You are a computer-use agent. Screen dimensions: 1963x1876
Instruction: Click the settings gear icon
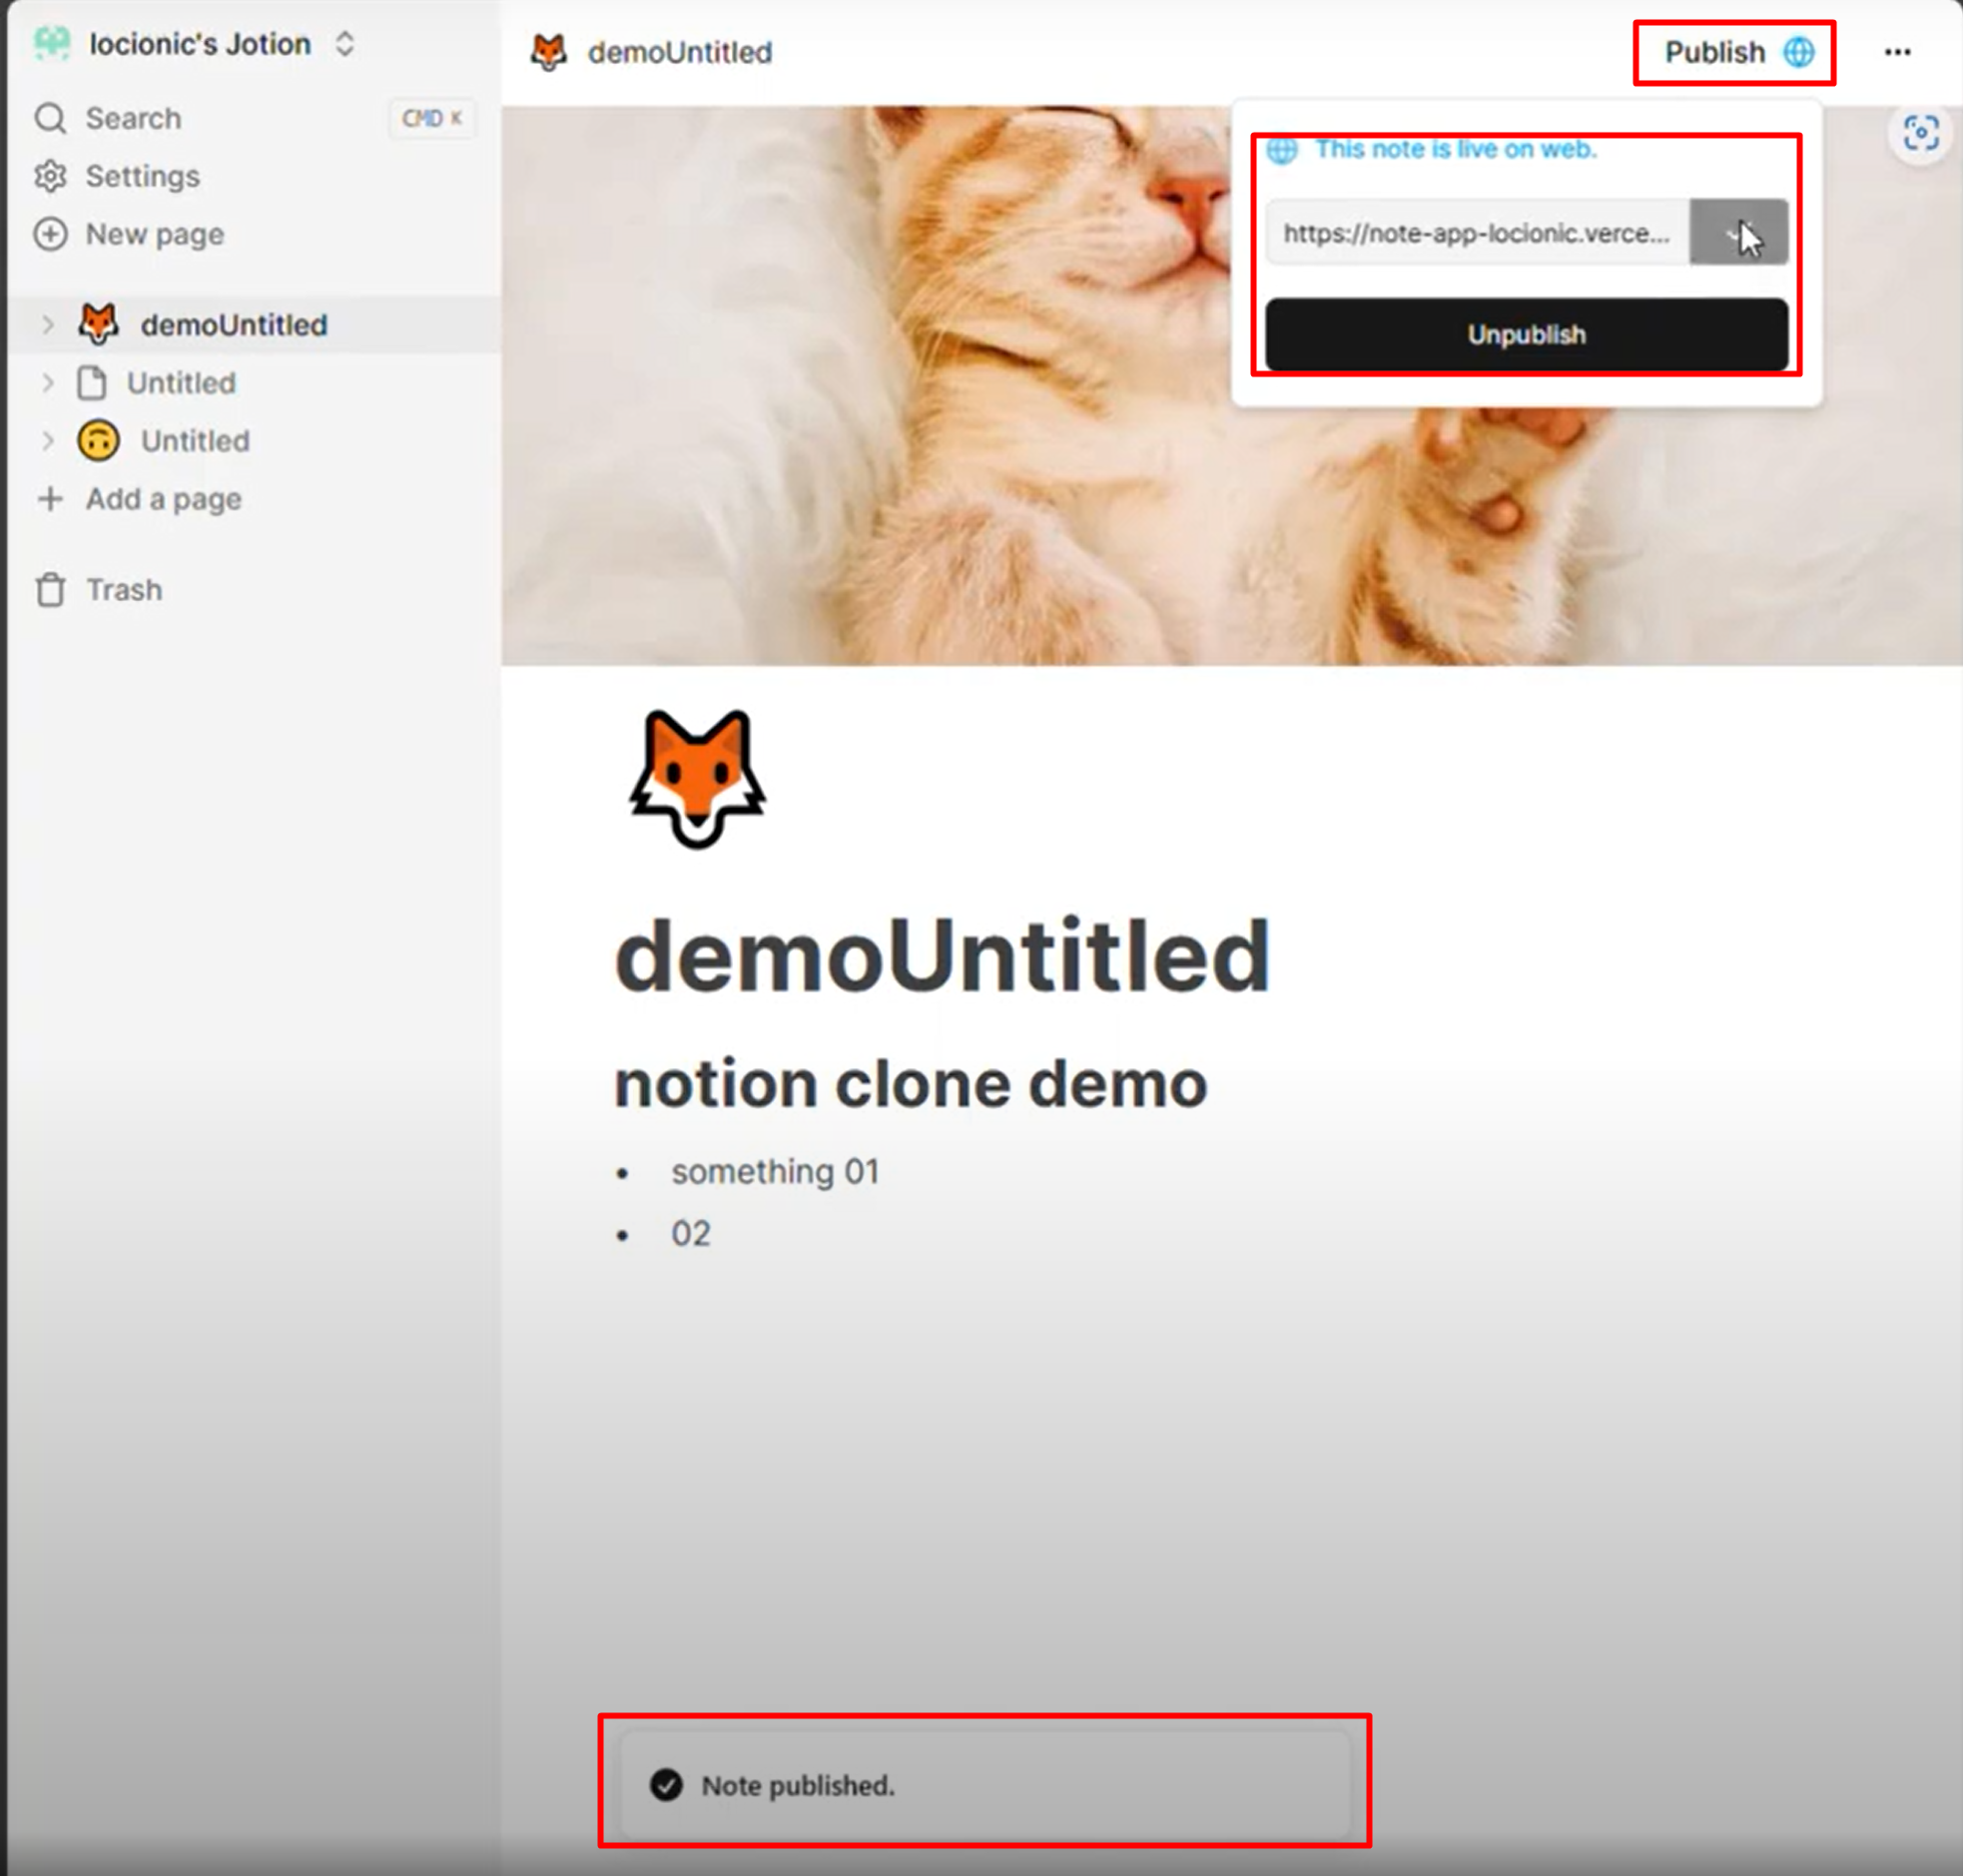(x=50, y=176)
